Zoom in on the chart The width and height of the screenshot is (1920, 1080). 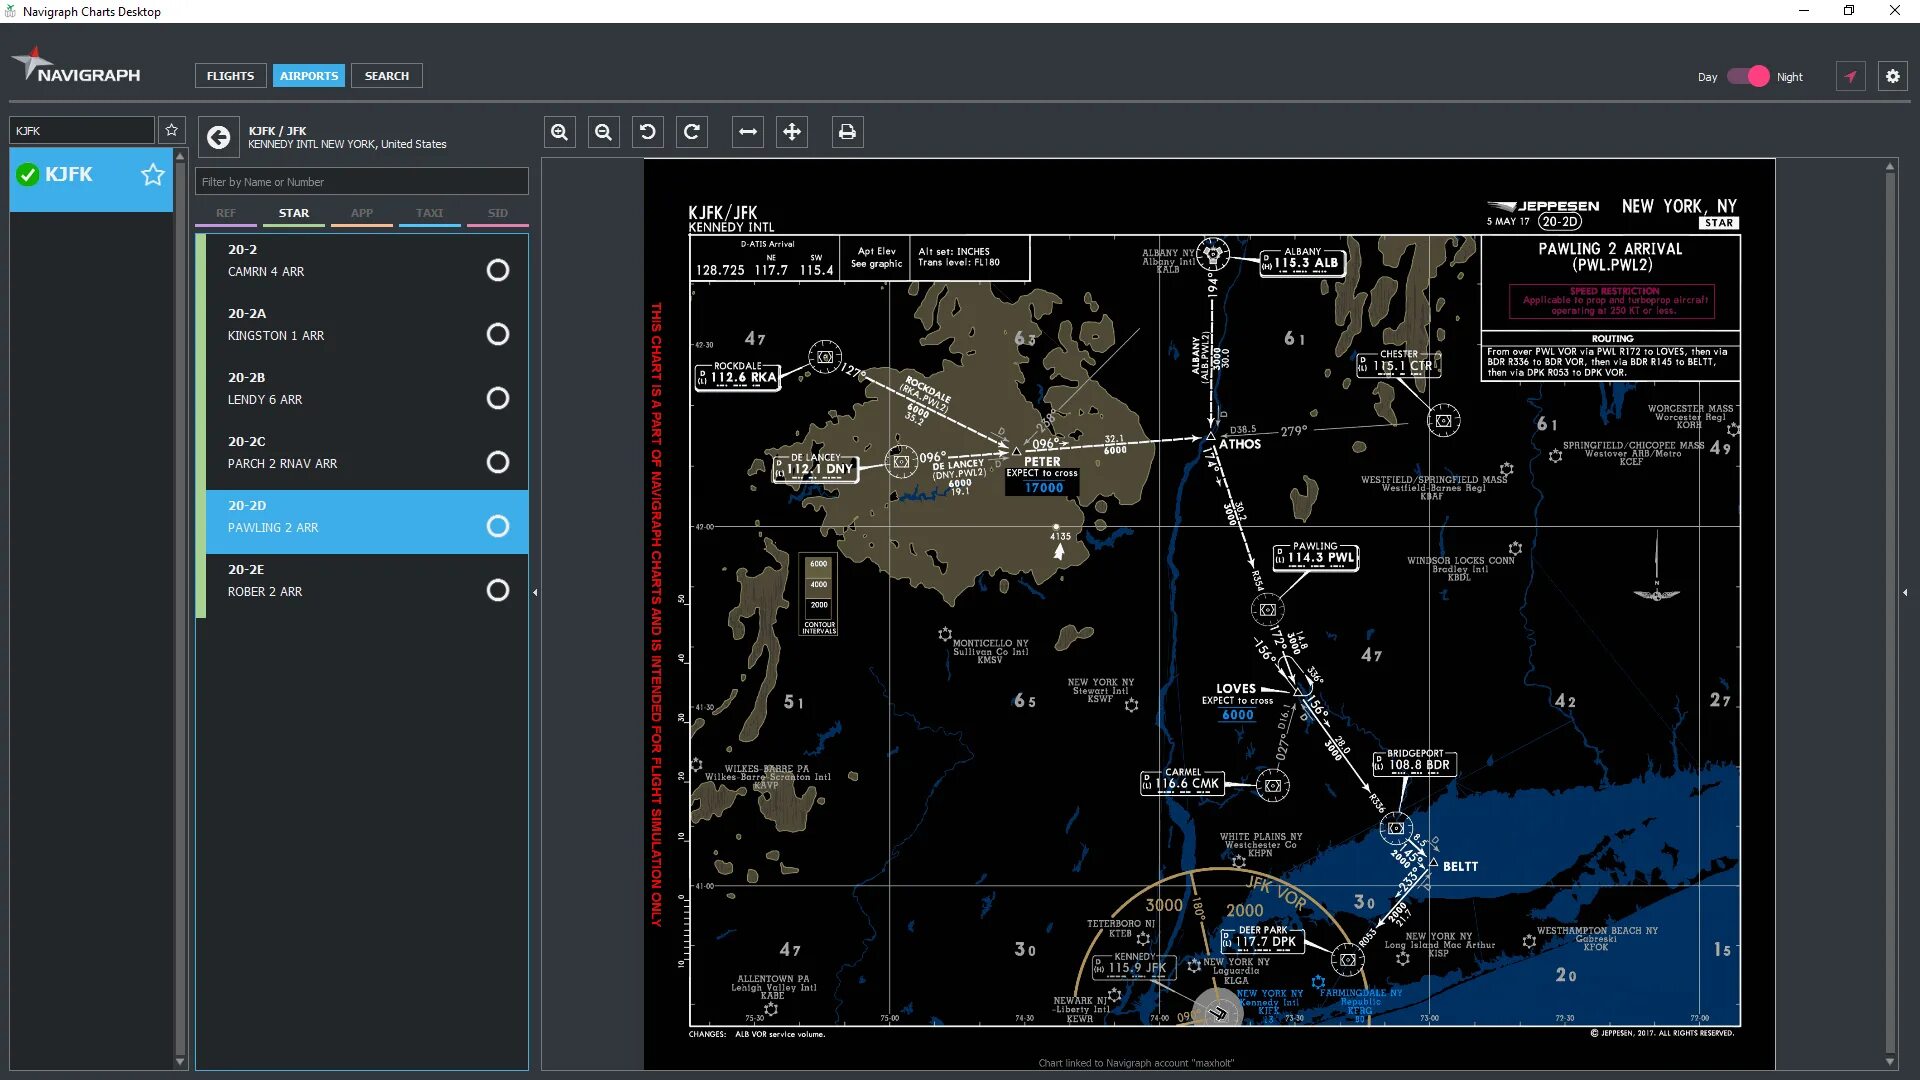[x=560, y=132]
